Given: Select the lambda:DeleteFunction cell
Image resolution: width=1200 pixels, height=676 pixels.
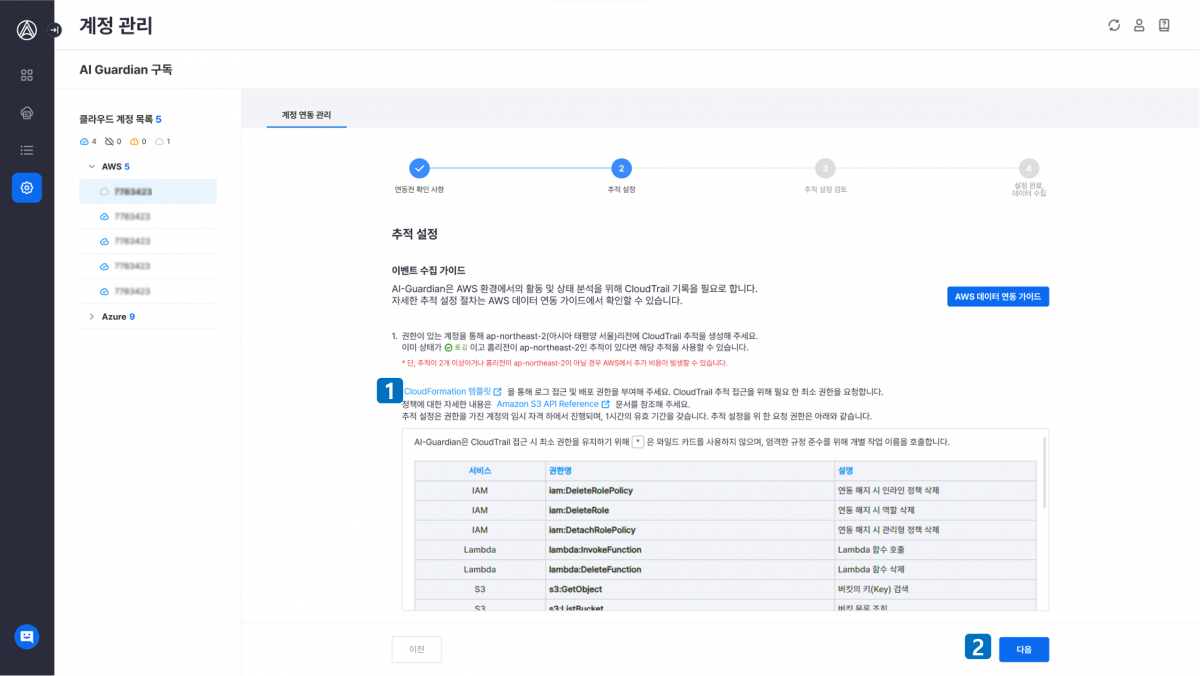Looking at the screenshot, I should pyautogui.click(x=689, y=569).
